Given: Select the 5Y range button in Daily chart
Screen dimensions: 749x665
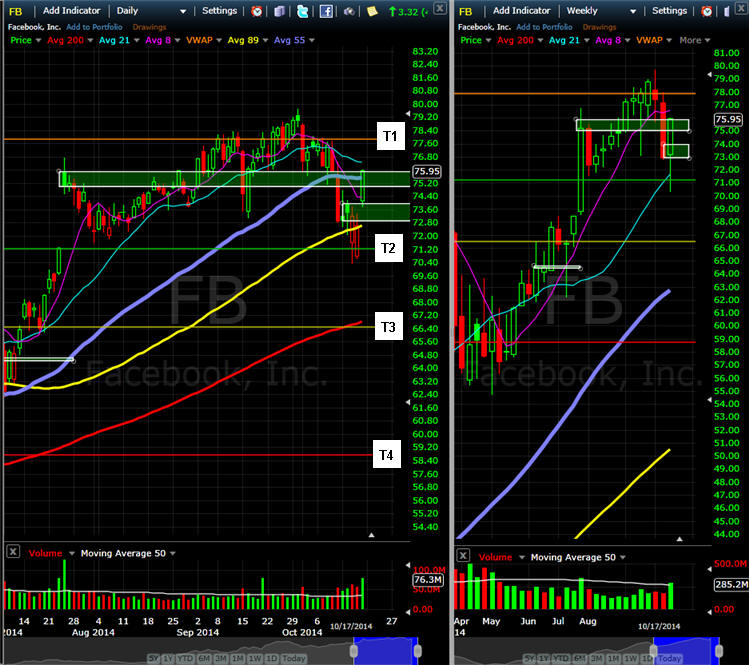Looking at the screenshot, I should (x=153, y=658).
